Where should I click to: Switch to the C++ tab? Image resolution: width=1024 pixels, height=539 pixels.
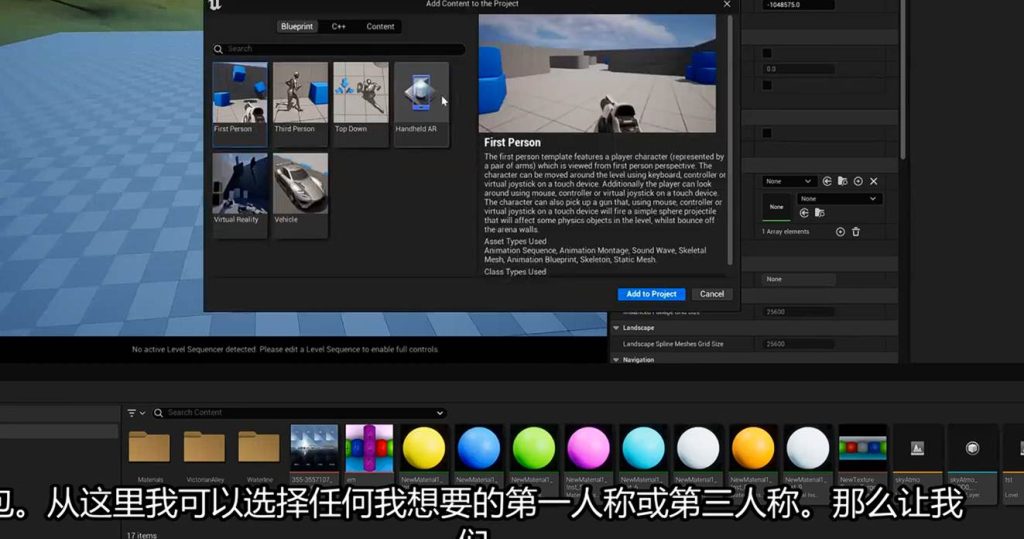point(339,27)
